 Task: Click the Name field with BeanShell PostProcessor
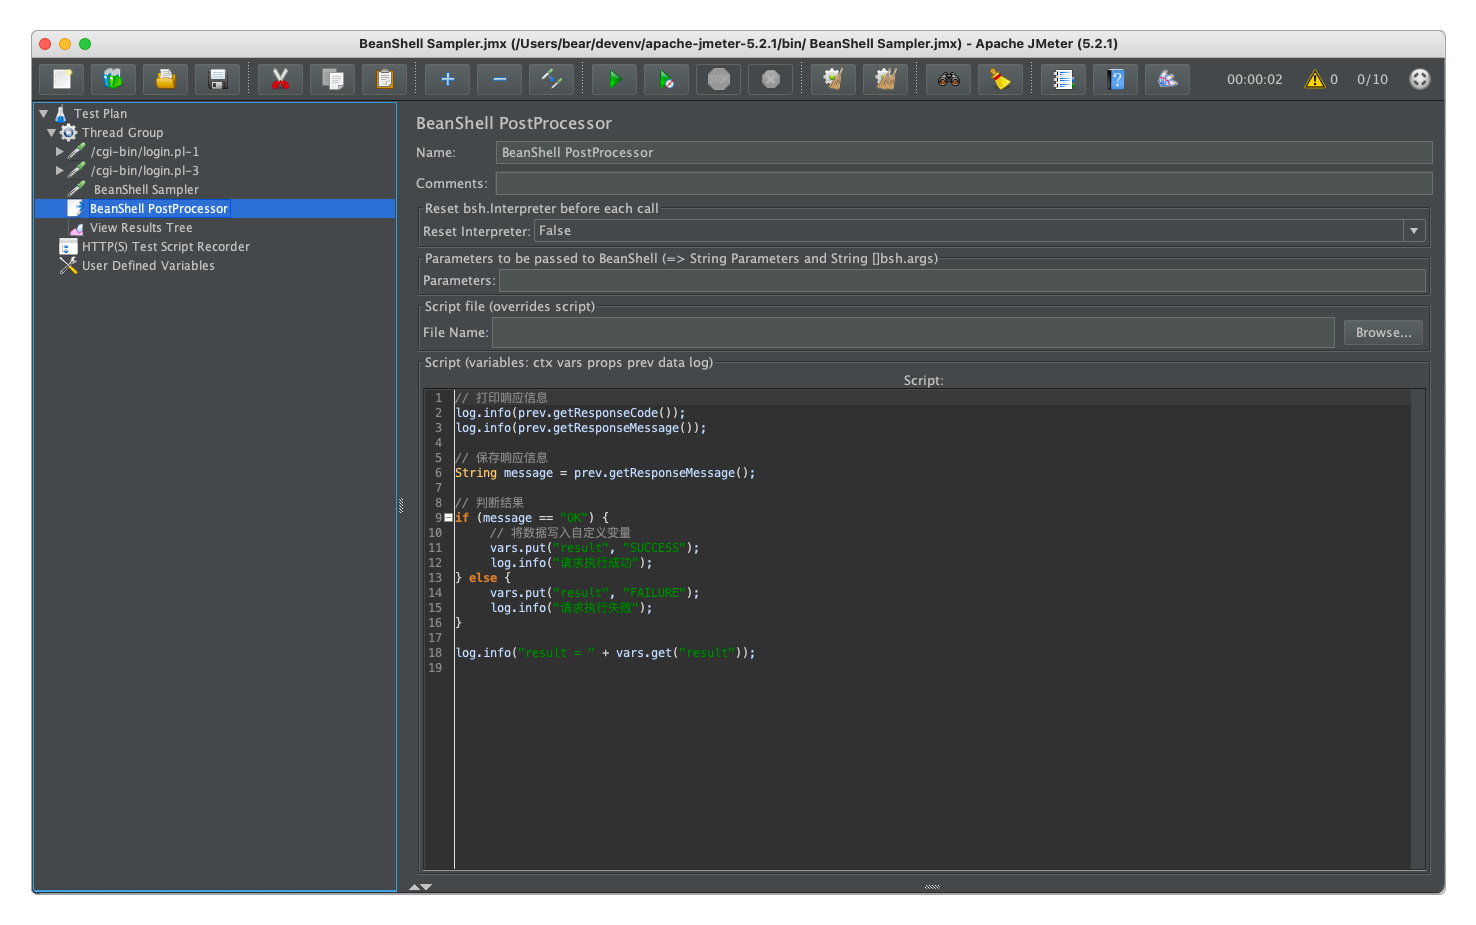[x=964, y=152]
